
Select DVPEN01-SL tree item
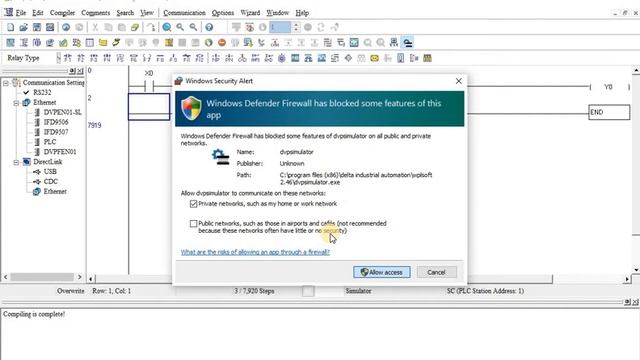coord(62,112)
